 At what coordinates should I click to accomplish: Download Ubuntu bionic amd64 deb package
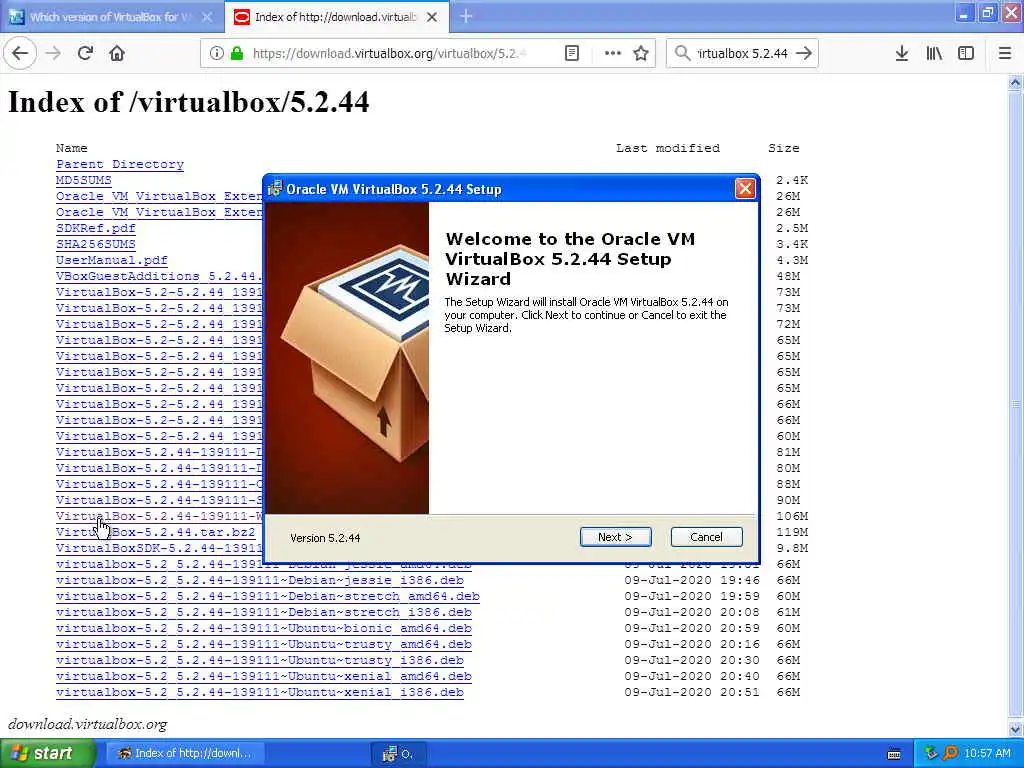pyautogui.click(x=264, y=628)
